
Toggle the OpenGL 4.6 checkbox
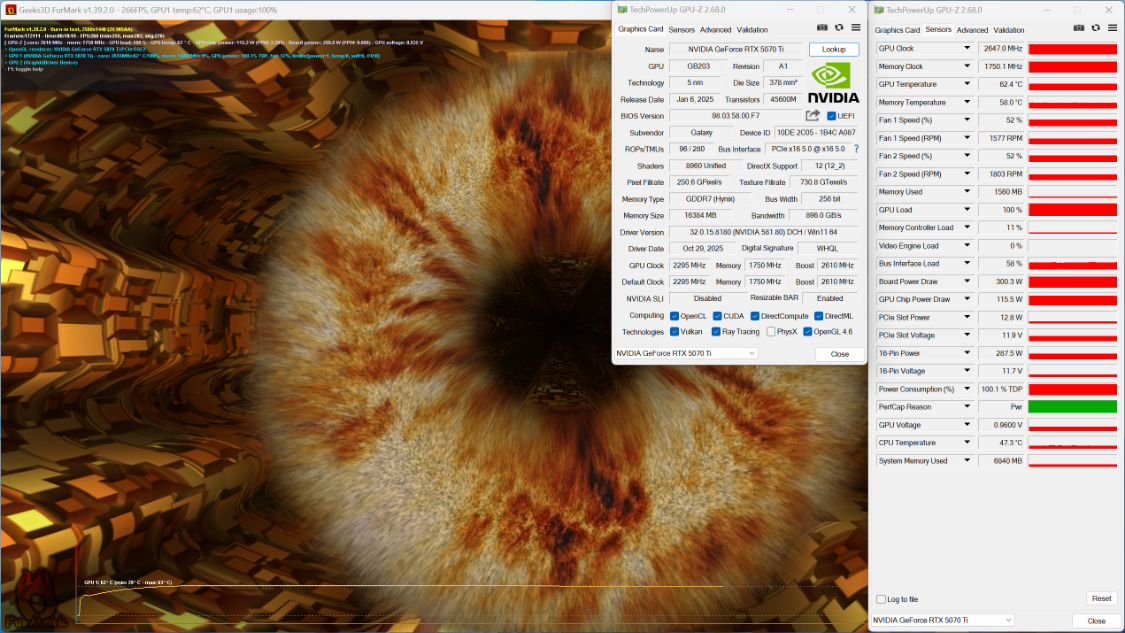pyautogui.click(x=807, y=332)
